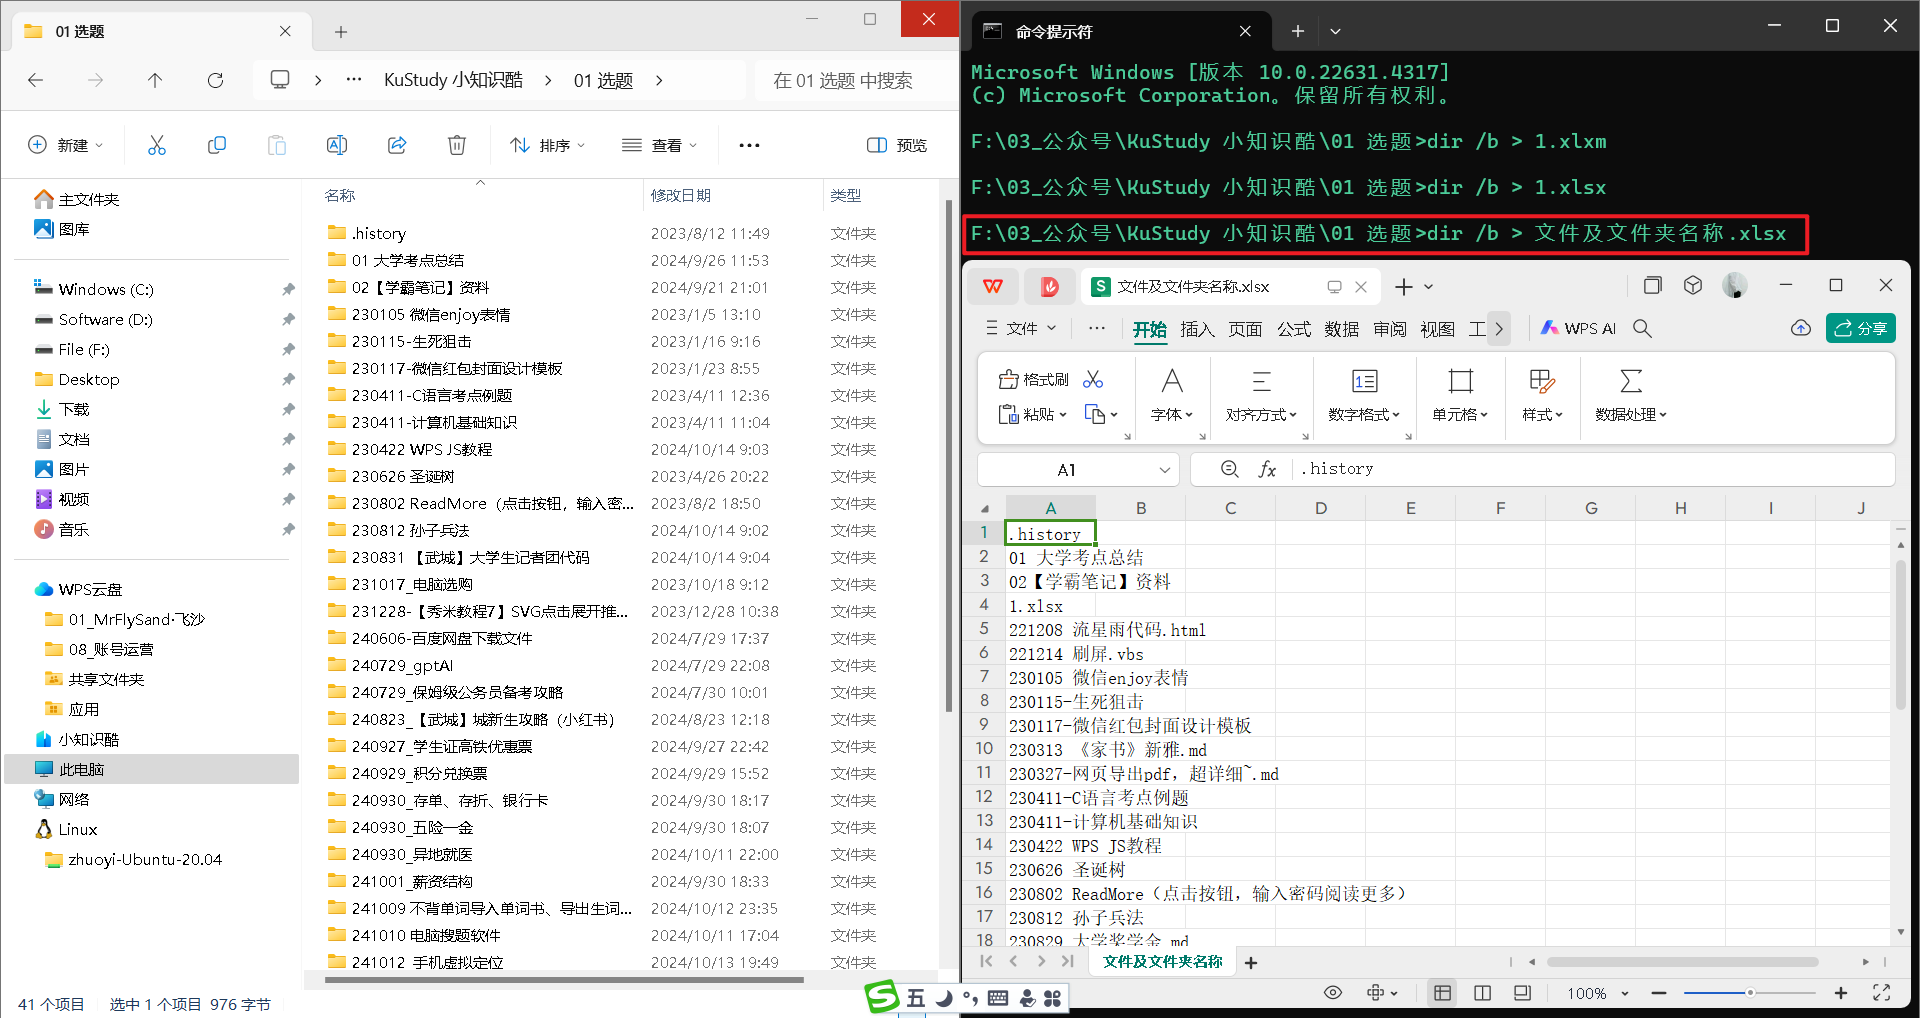Open the soft keyboard icon on IME bar
1920x1018 pixels.
pyautogui.click(x=997, y=998)
